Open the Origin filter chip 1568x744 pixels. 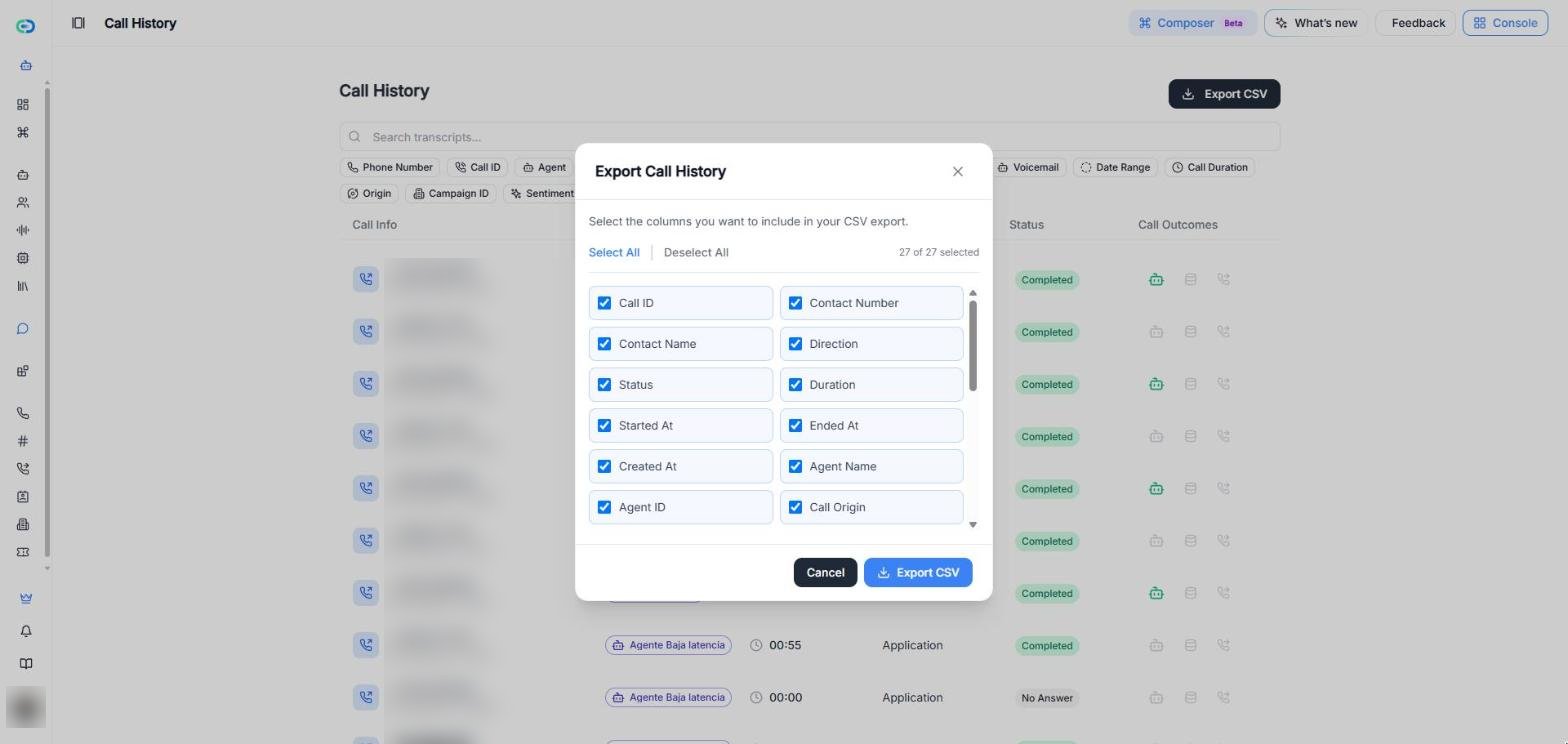click(369, 193)
